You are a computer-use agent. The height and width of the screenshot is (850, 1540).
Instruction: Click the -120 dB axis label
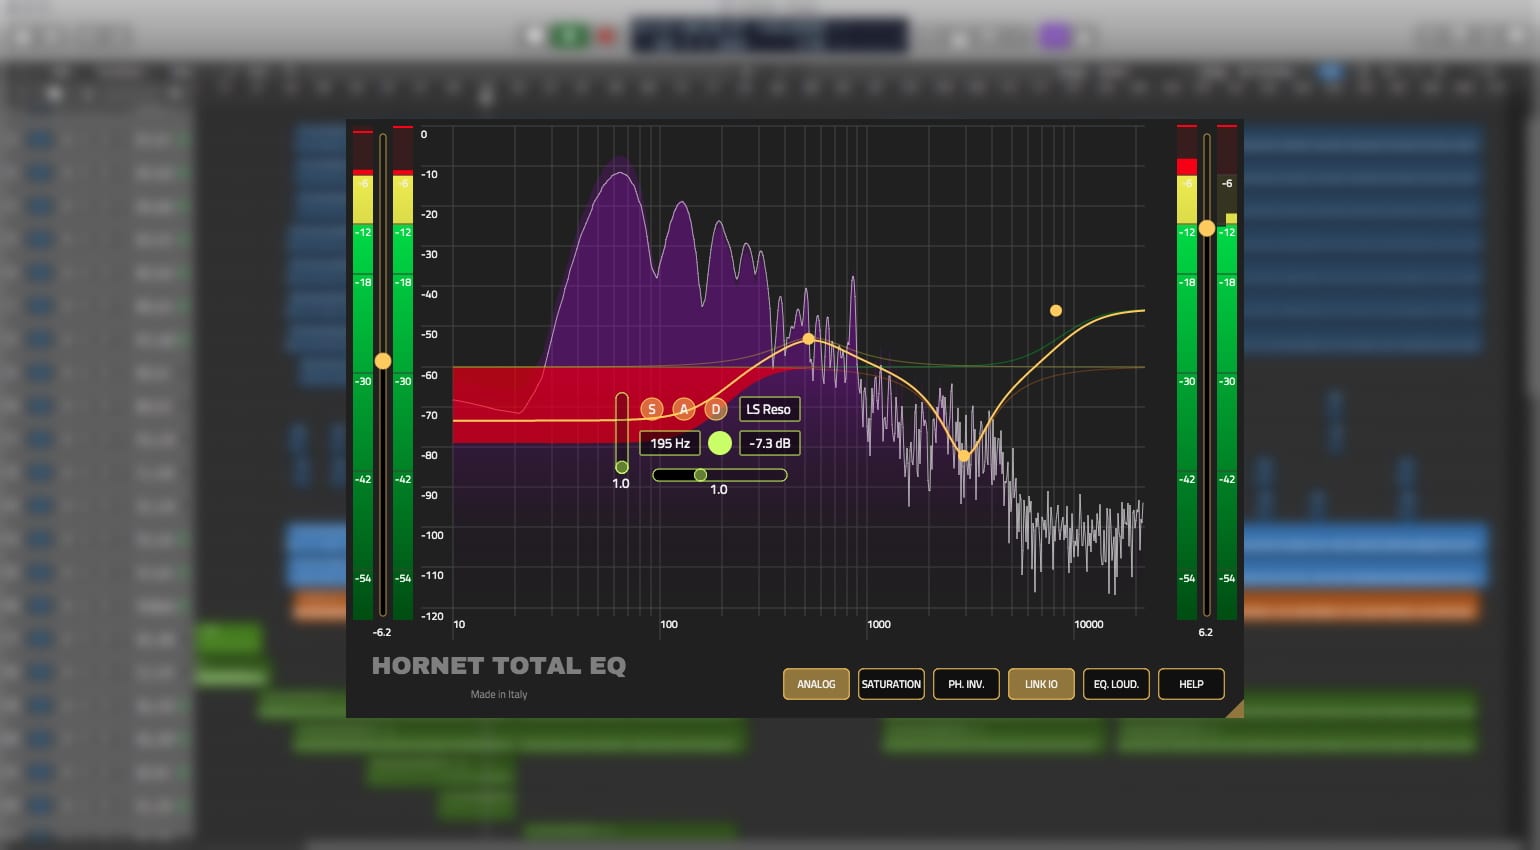(x=432, y=616)
